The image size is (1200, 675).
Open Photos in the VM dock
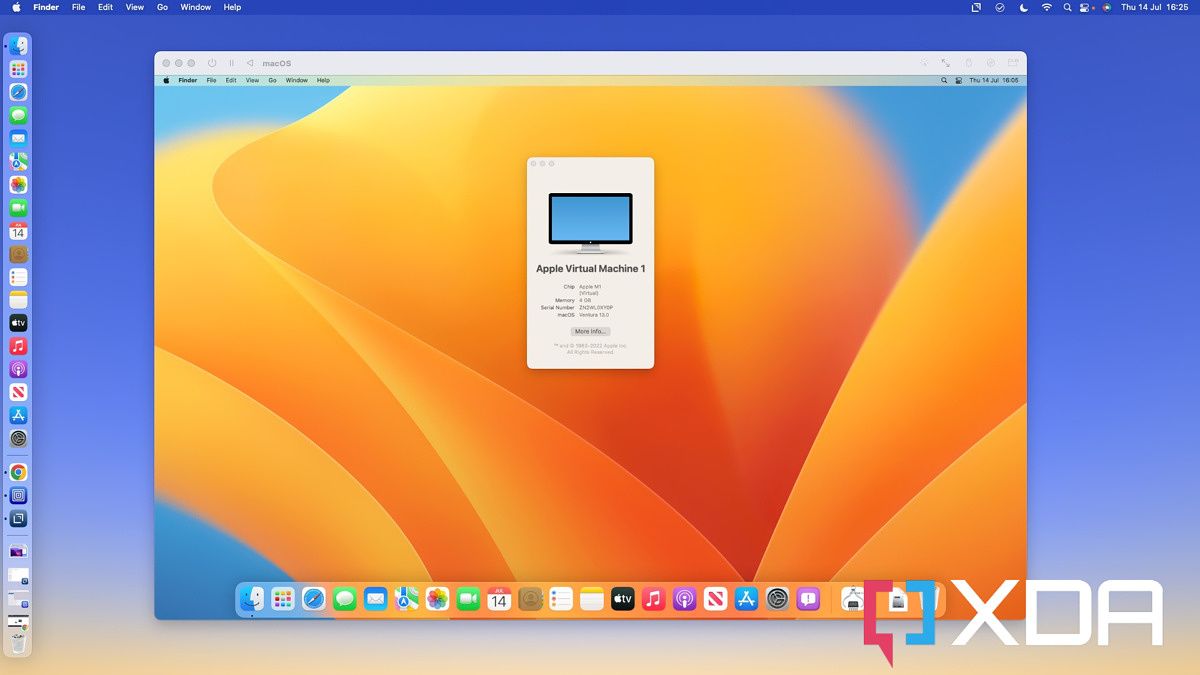(x=437, y=599)
